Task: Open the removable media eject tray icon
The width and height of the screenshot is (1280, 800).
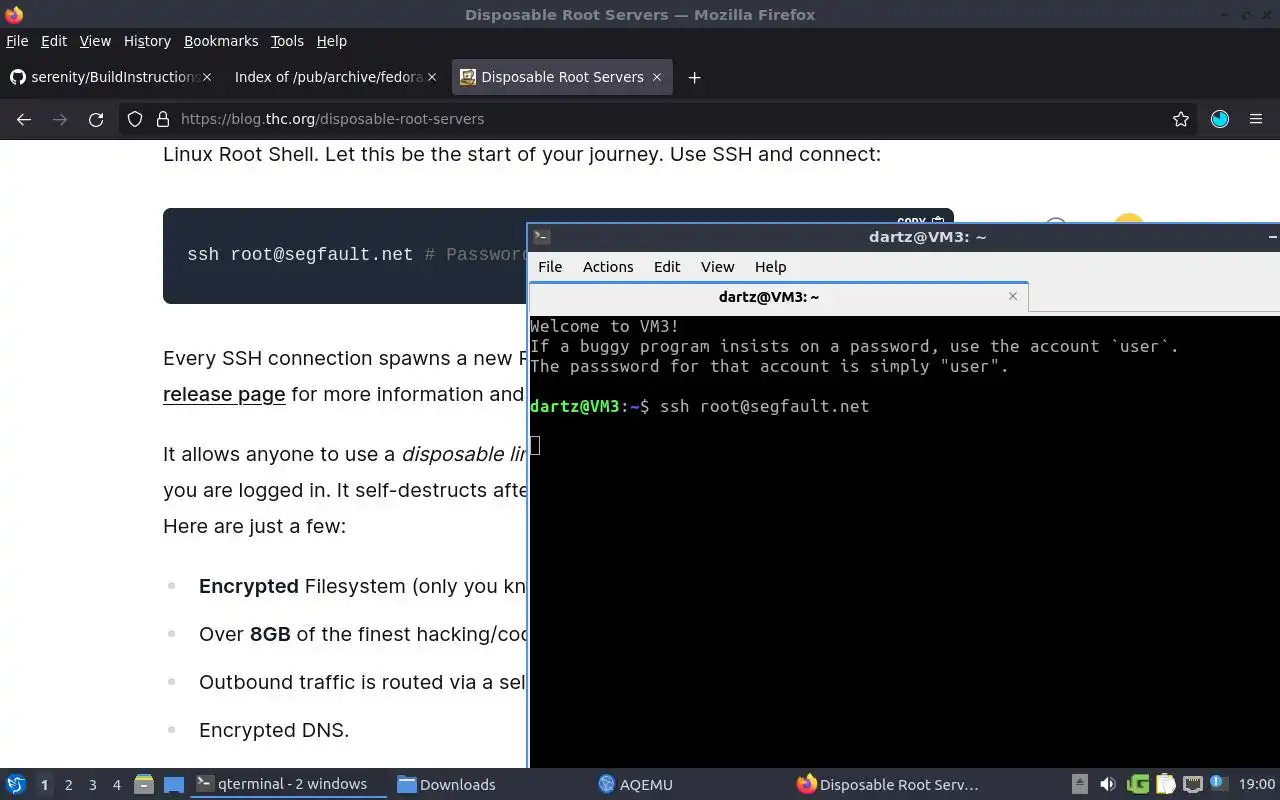Action: coord(1079,784)
